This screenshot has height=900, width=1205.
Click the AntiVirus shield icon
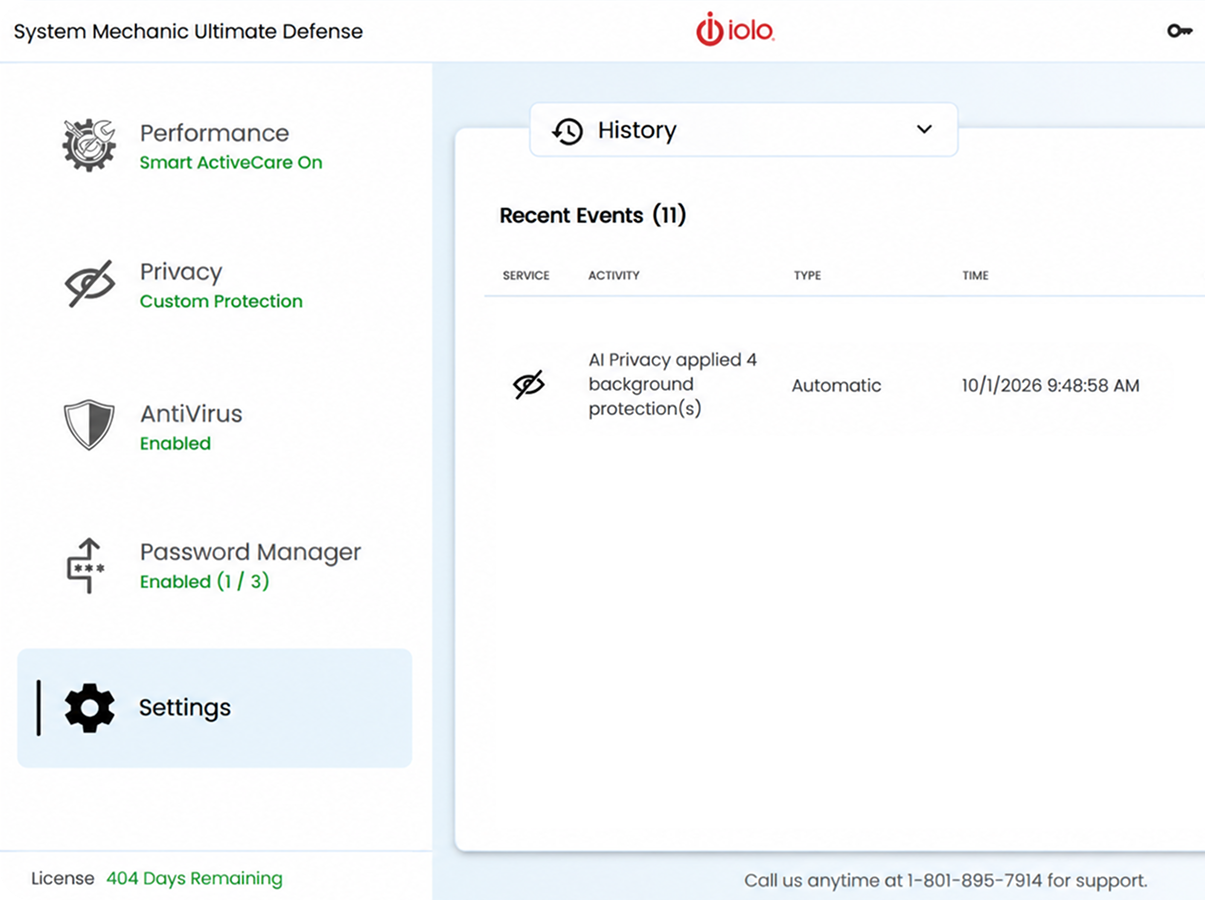pos(89,425)
